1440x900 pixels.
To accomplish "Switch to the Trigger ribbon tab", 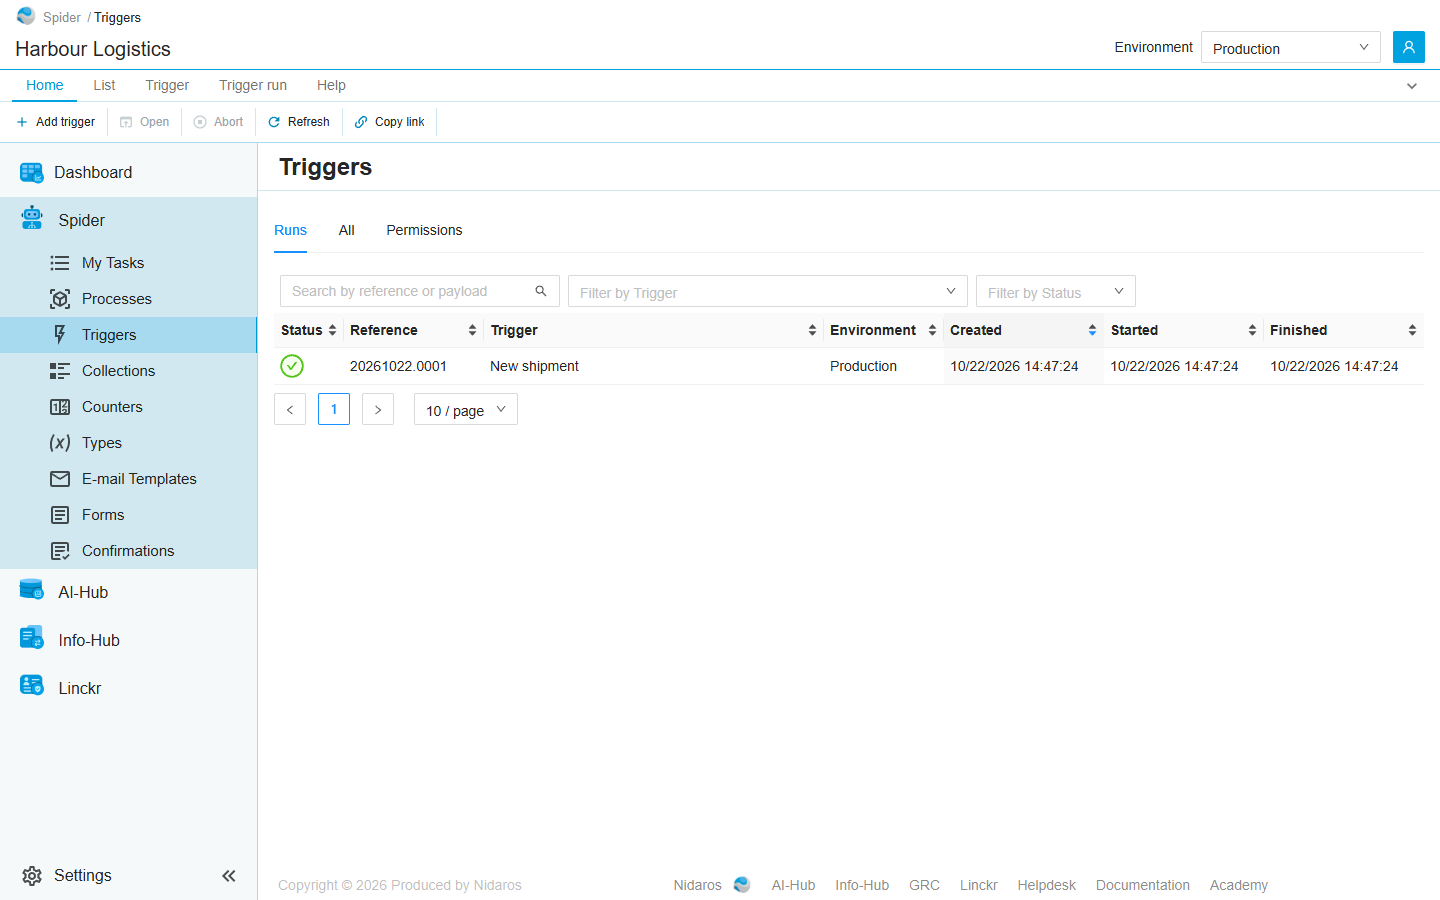I will pos(167,85).
